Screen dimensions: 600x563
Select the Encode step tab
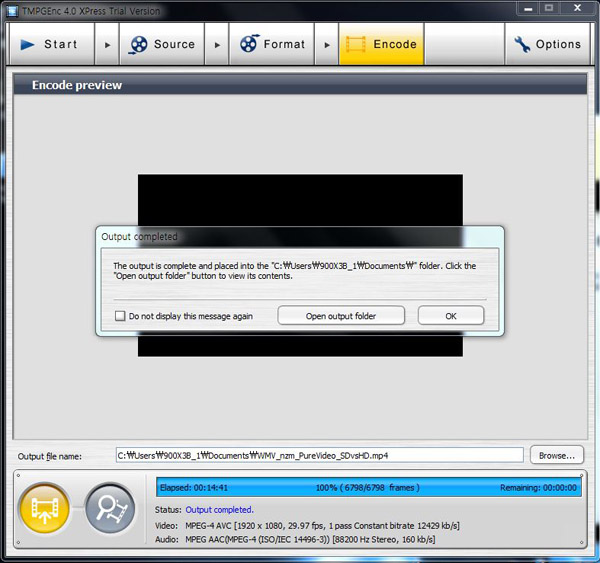click(382, 44)
